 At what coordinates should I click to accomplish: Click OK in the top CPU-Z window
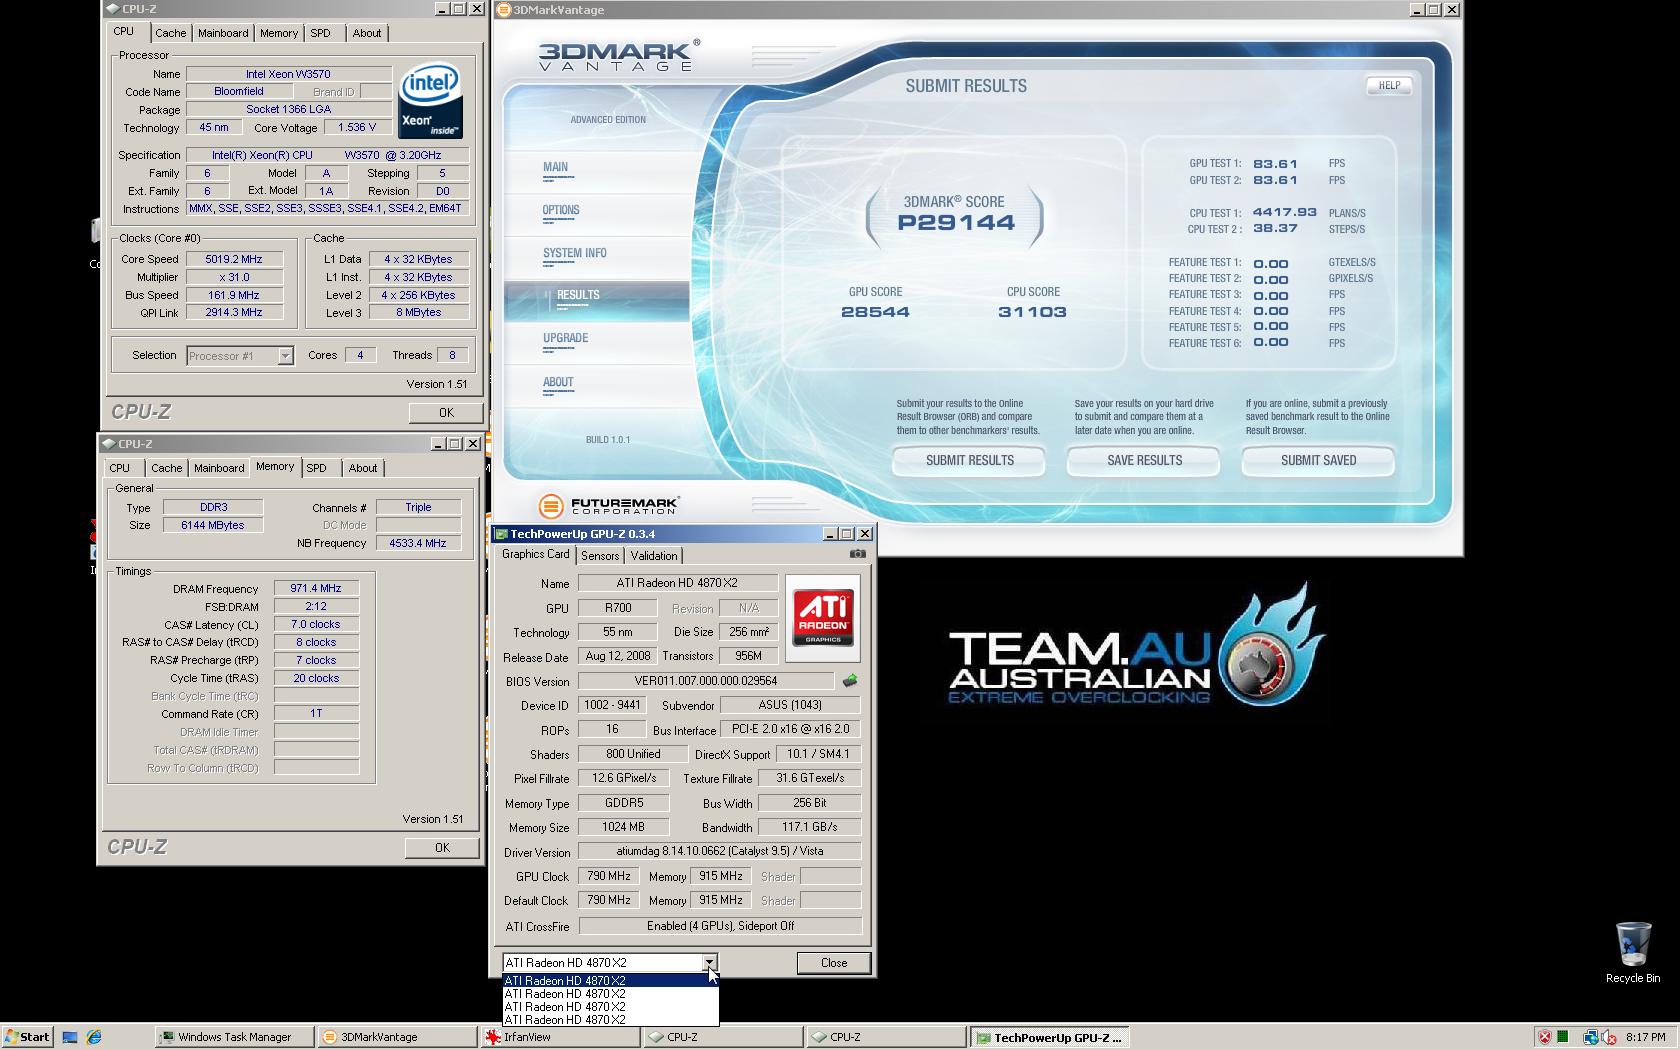point(446,412)
